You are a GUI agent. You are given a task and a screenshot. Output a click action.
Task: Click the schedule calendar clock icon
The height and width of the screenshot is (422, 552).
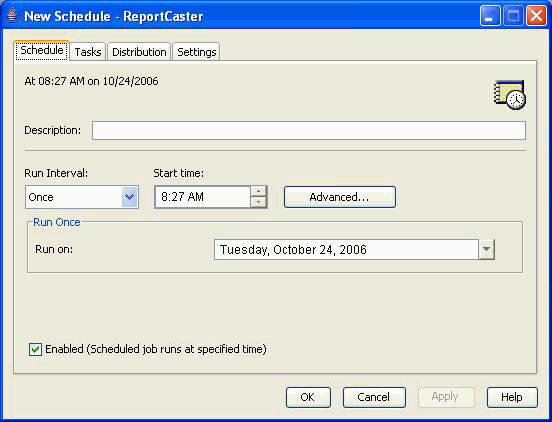coord(510,95)
